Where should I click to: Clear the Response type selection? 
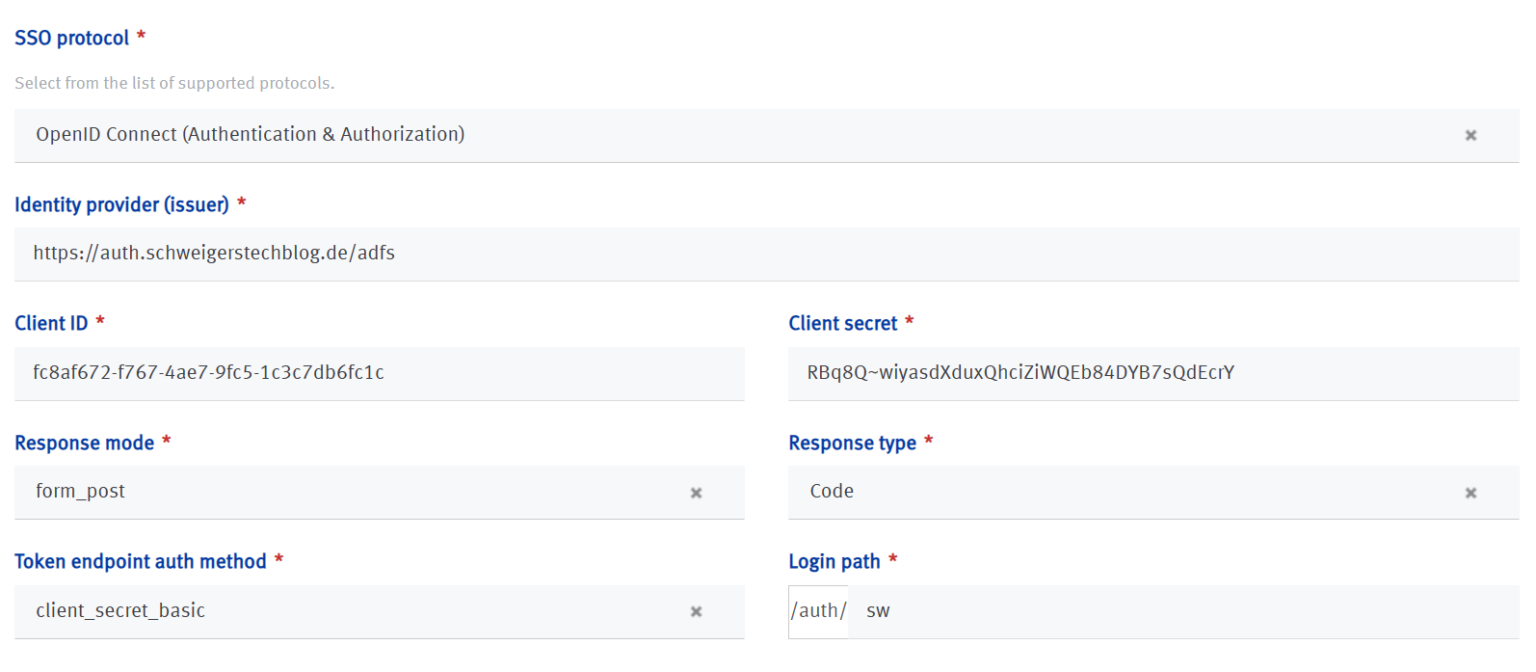pos(1471,492)
